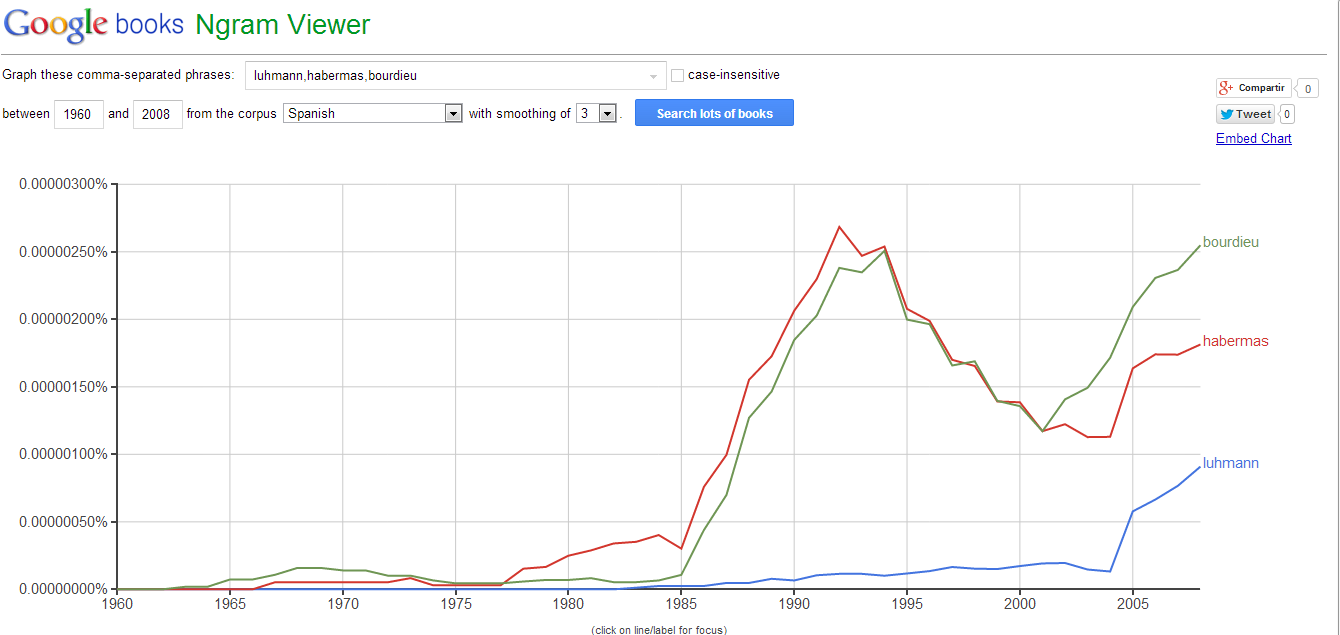
Task: Click the 1990 tick on the x-axis
Action: (x=794, y=604)
